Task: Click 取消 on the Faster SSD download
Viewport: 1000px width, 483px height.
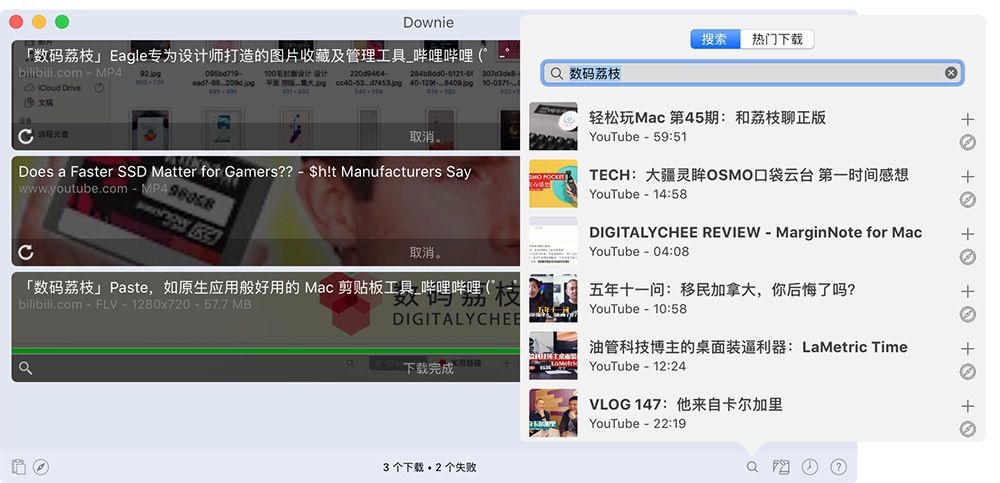Action: tap(425, 252)
